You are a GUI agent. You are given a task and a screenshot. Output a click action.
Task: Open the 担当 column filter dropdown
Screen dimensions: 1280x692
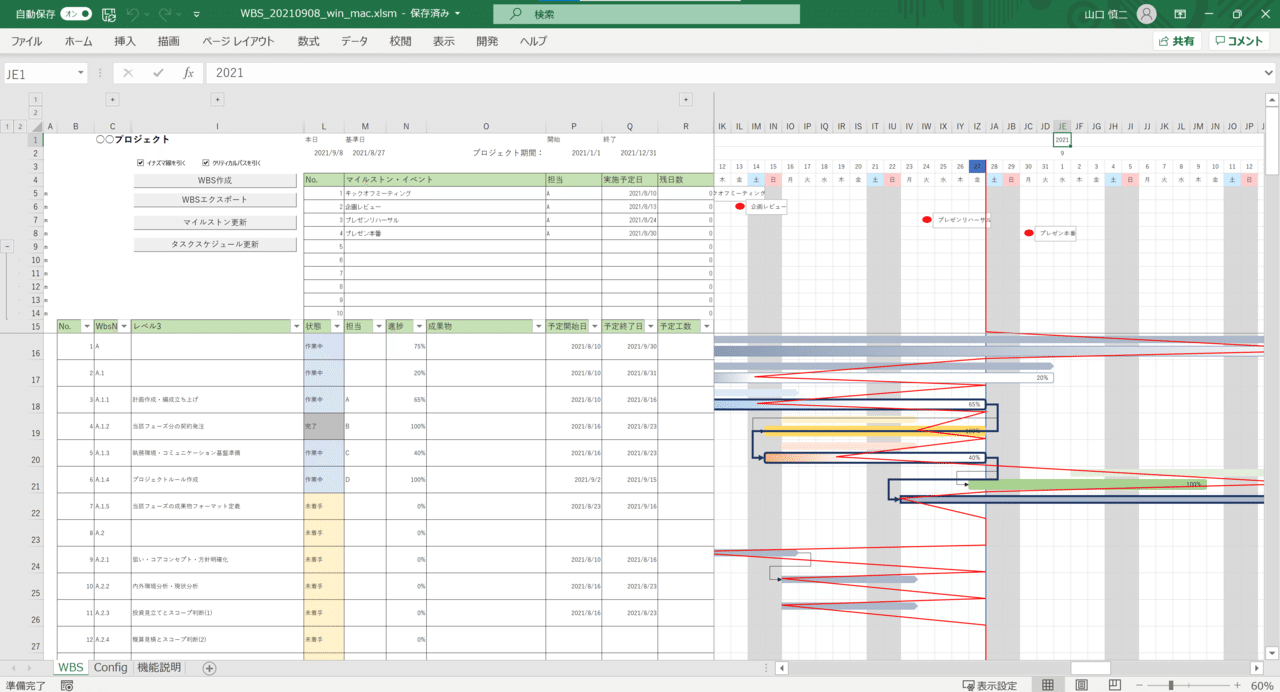pos(379,326)
